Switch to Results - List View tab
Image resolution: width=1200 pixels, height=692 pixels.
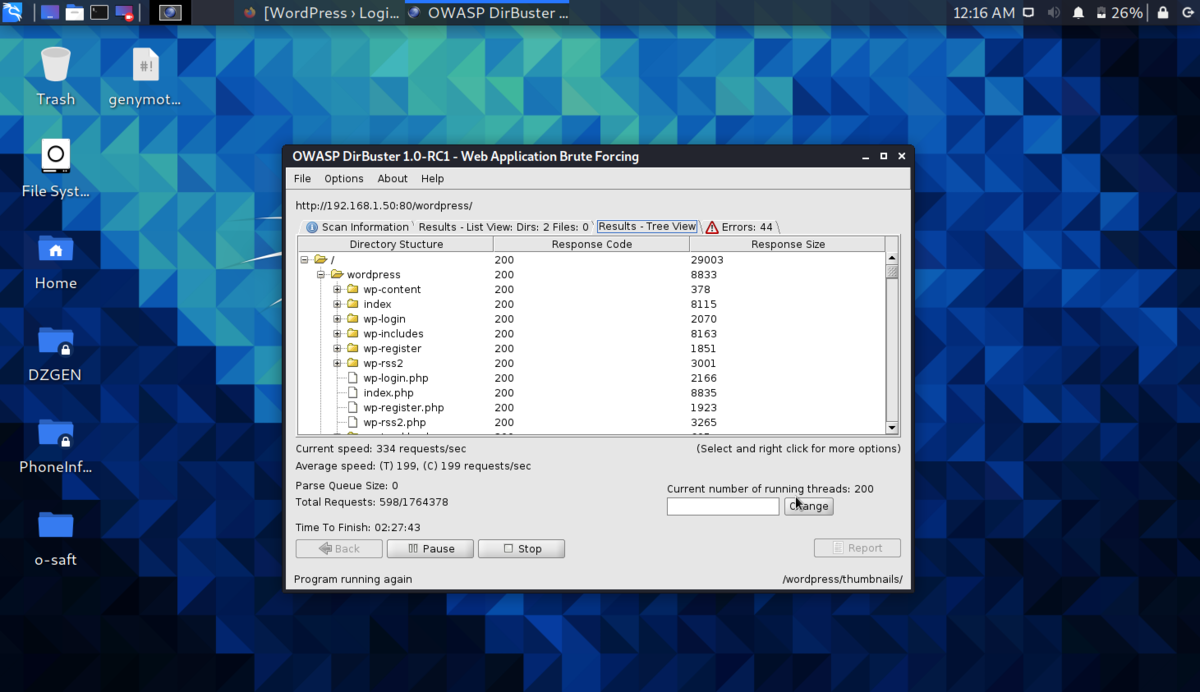click(x=503, y=227)
